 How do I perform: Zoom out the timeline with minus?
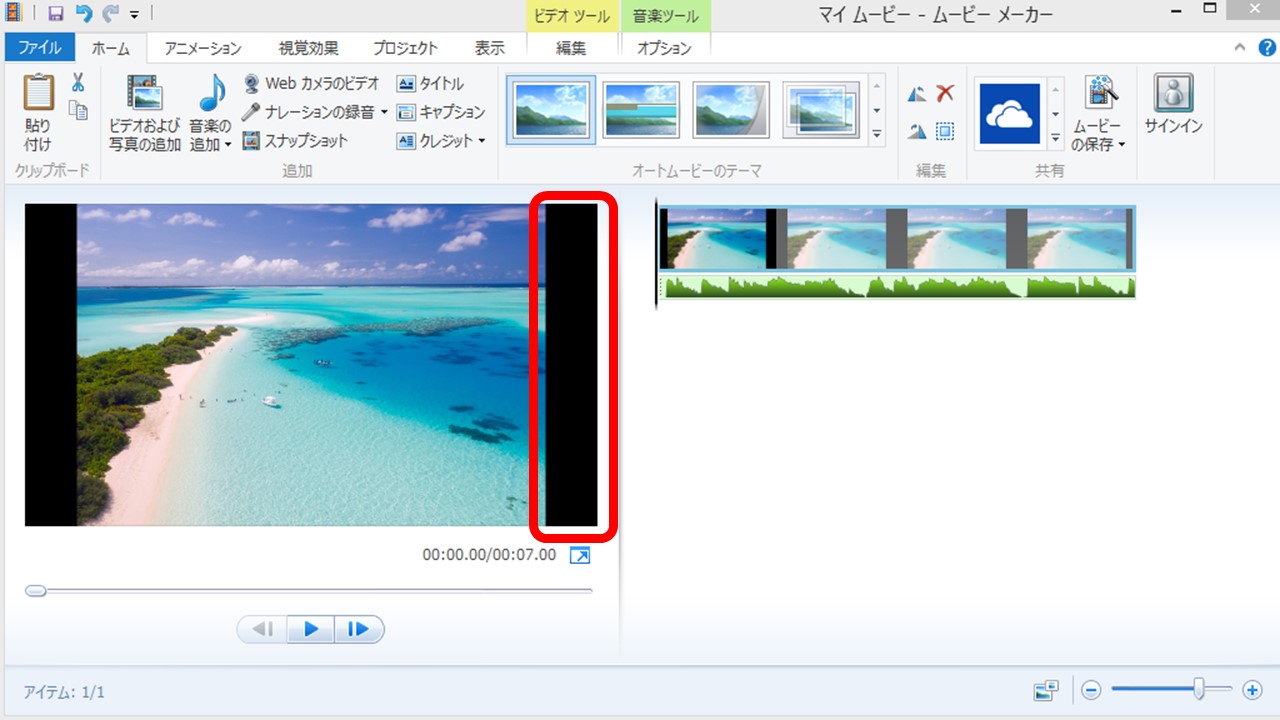[x=1091, y=690]
